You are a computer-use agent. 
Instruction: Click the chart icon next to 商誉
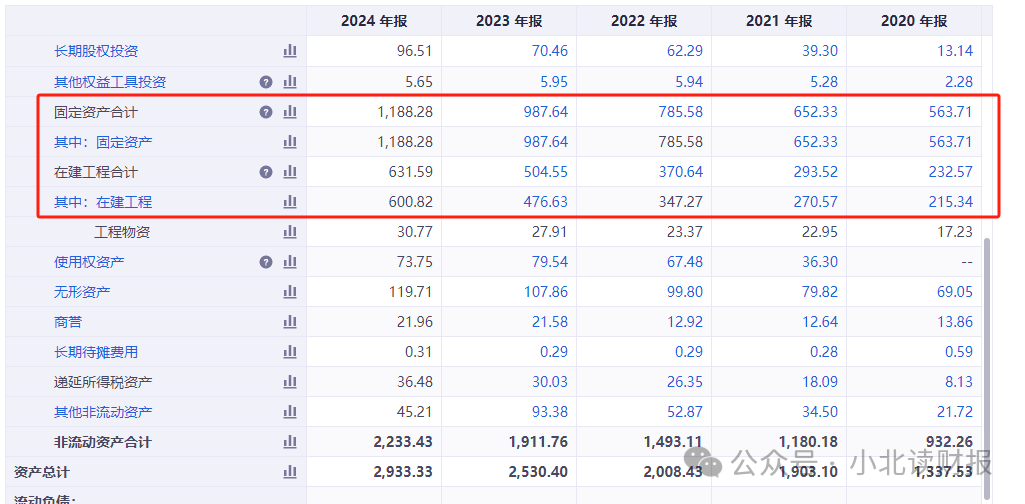(x=290, y=322)
